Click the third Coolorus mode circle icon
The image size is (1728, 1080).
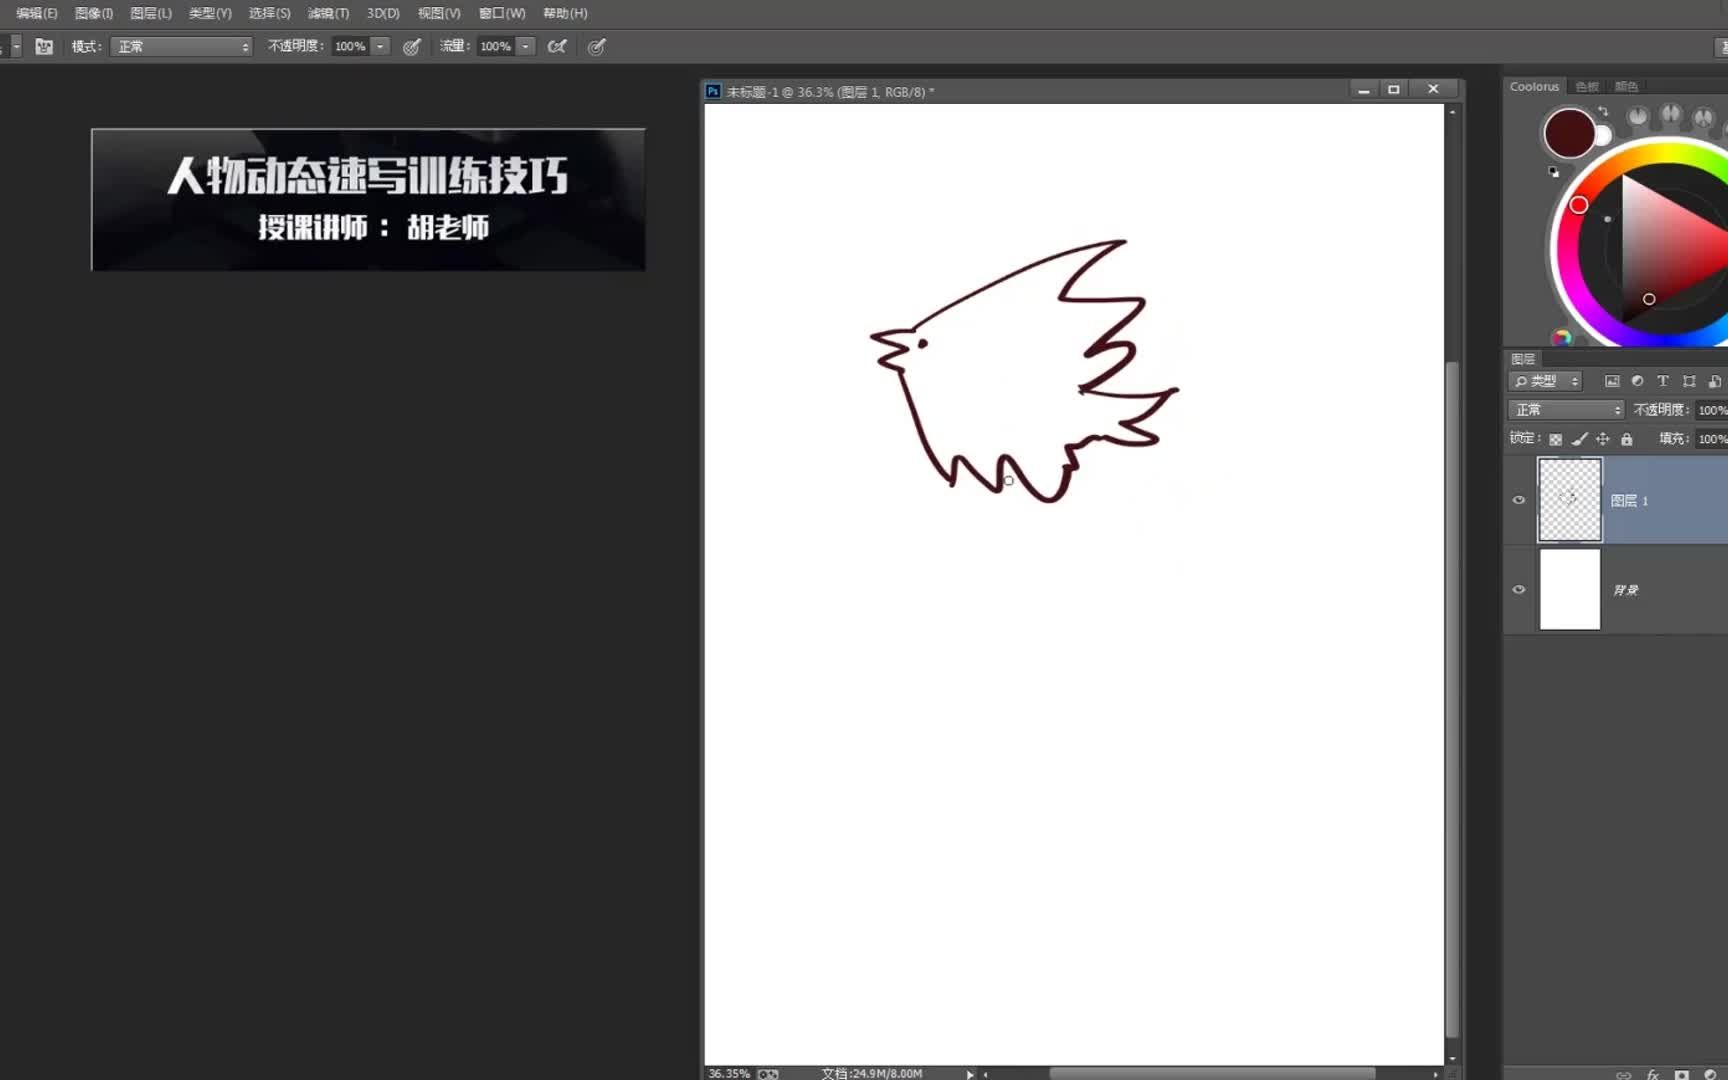pyautogui.click(x=1703, y=118)
